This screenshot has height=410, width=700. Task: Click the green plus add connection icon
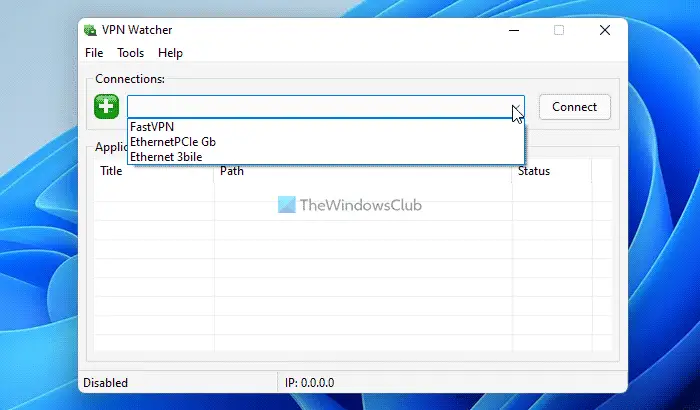pos(106,107)
